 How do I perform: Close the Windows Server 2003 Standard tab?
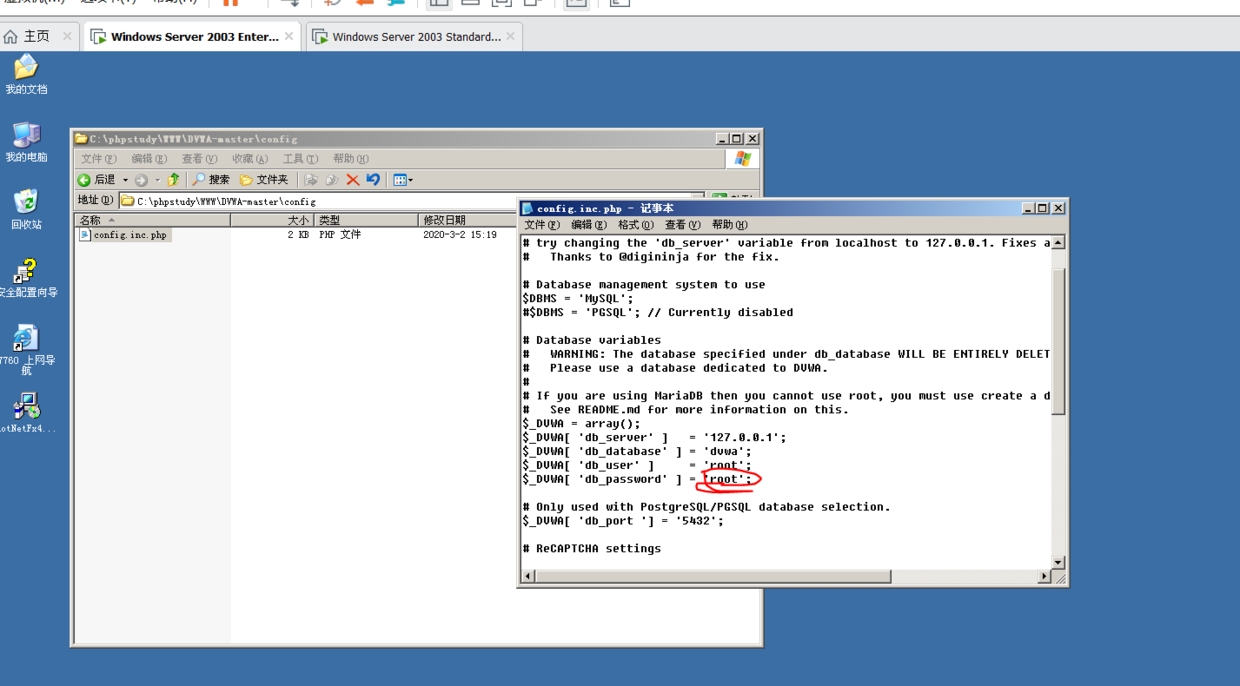[x=510, y=37]
